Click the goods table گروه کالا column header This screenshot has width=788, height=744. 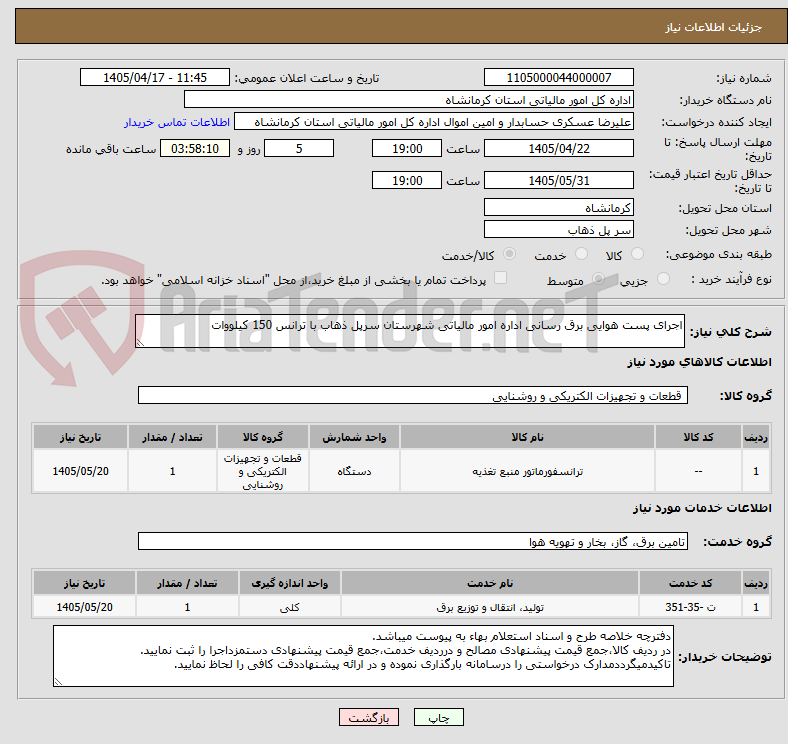(263, 437)
